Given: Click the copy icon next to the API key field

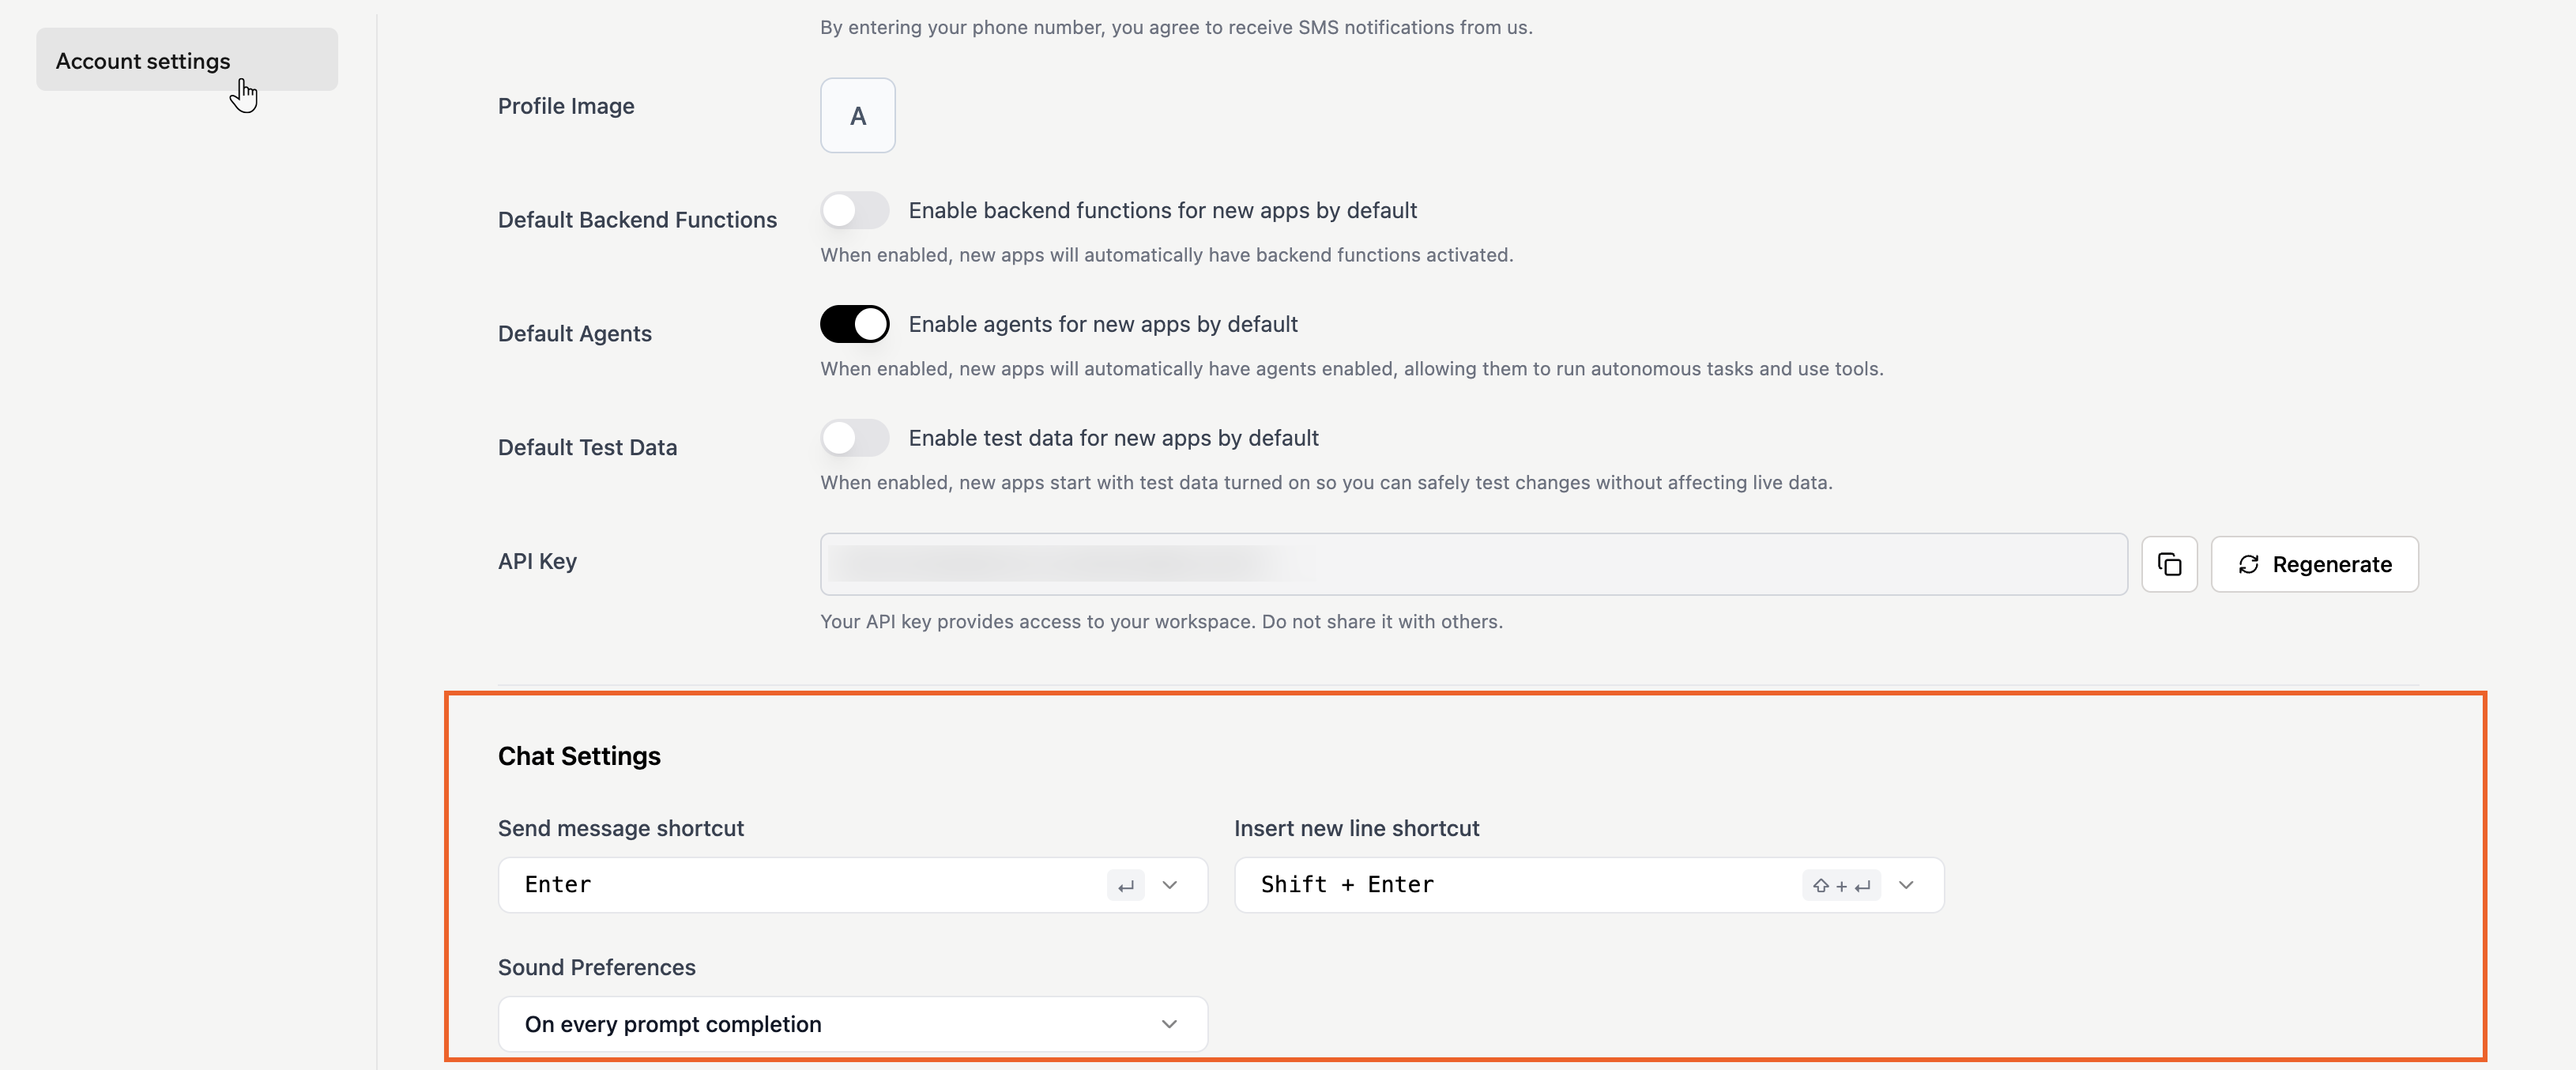Looking at the screenshot, I should [2169, 564].
